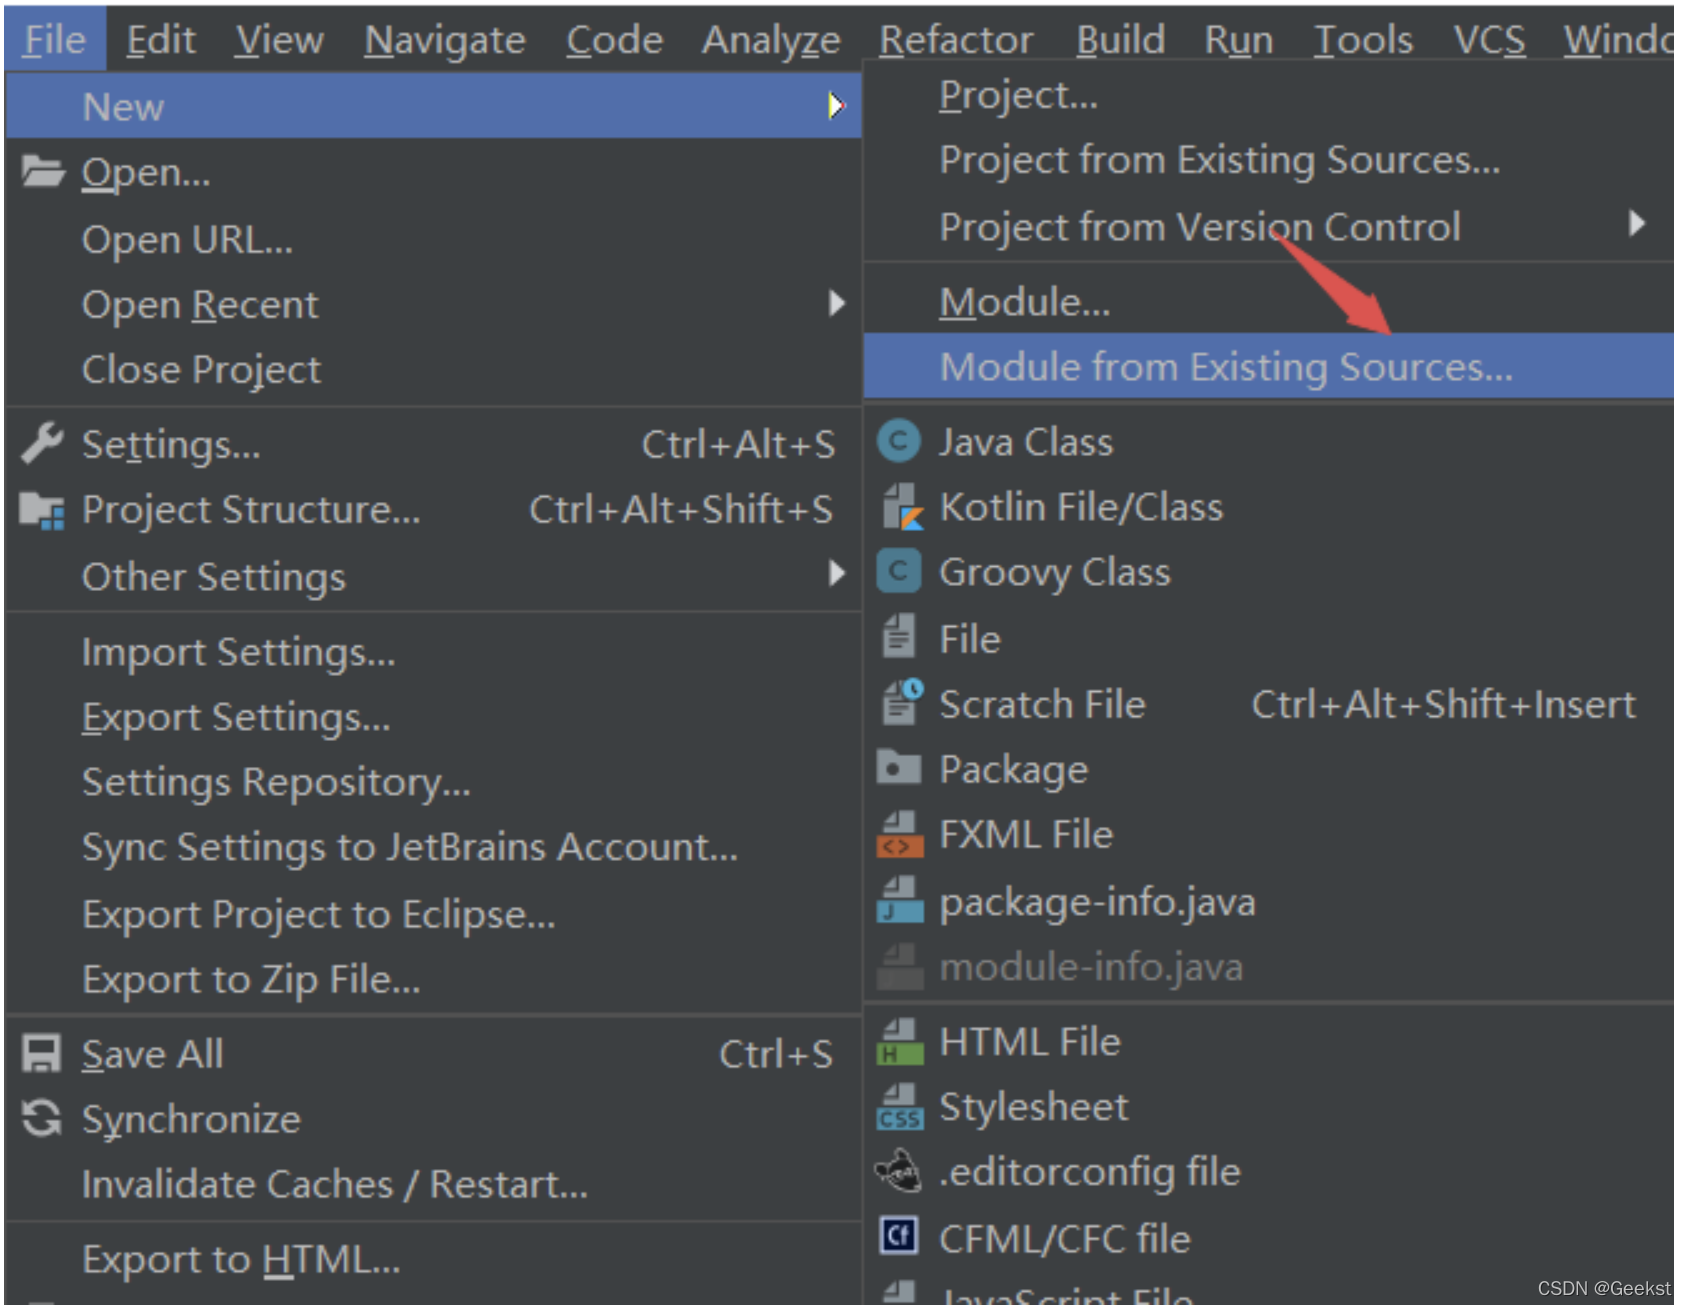Select the Scratch File label

1042,704
